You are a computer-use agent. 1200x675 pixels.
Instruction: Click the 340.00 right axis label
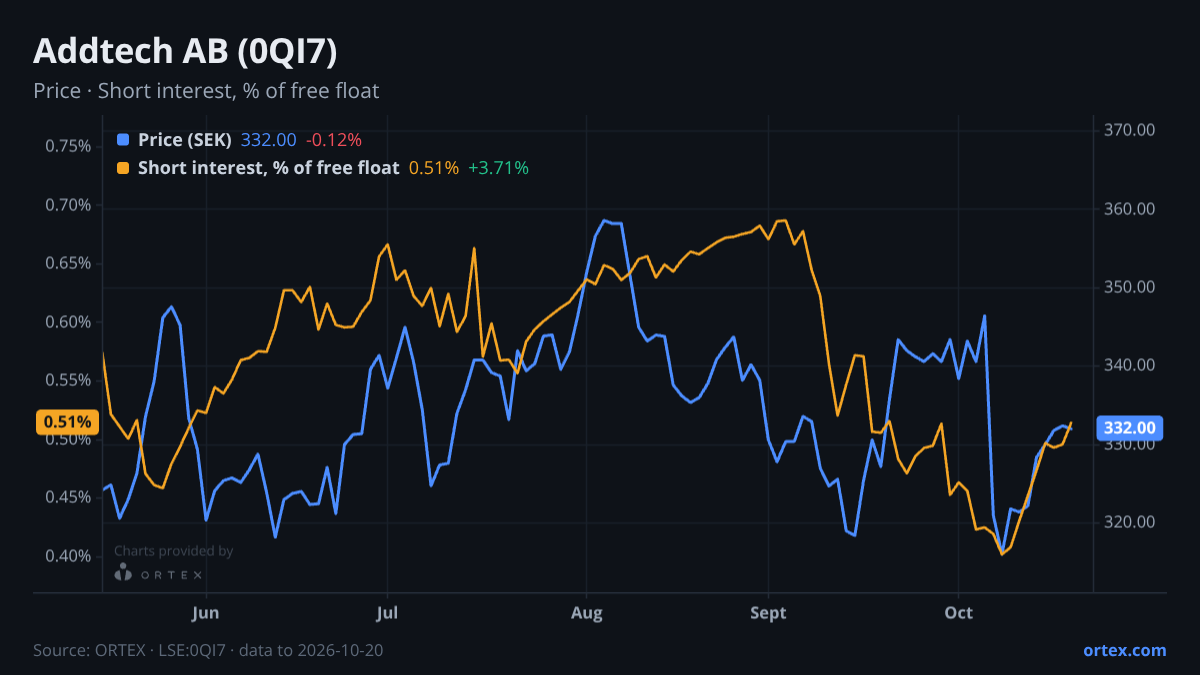coord(1130,365)
